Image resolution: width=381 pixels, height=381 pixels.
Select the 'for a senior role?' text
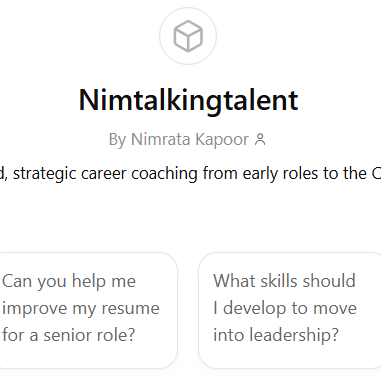69,335
